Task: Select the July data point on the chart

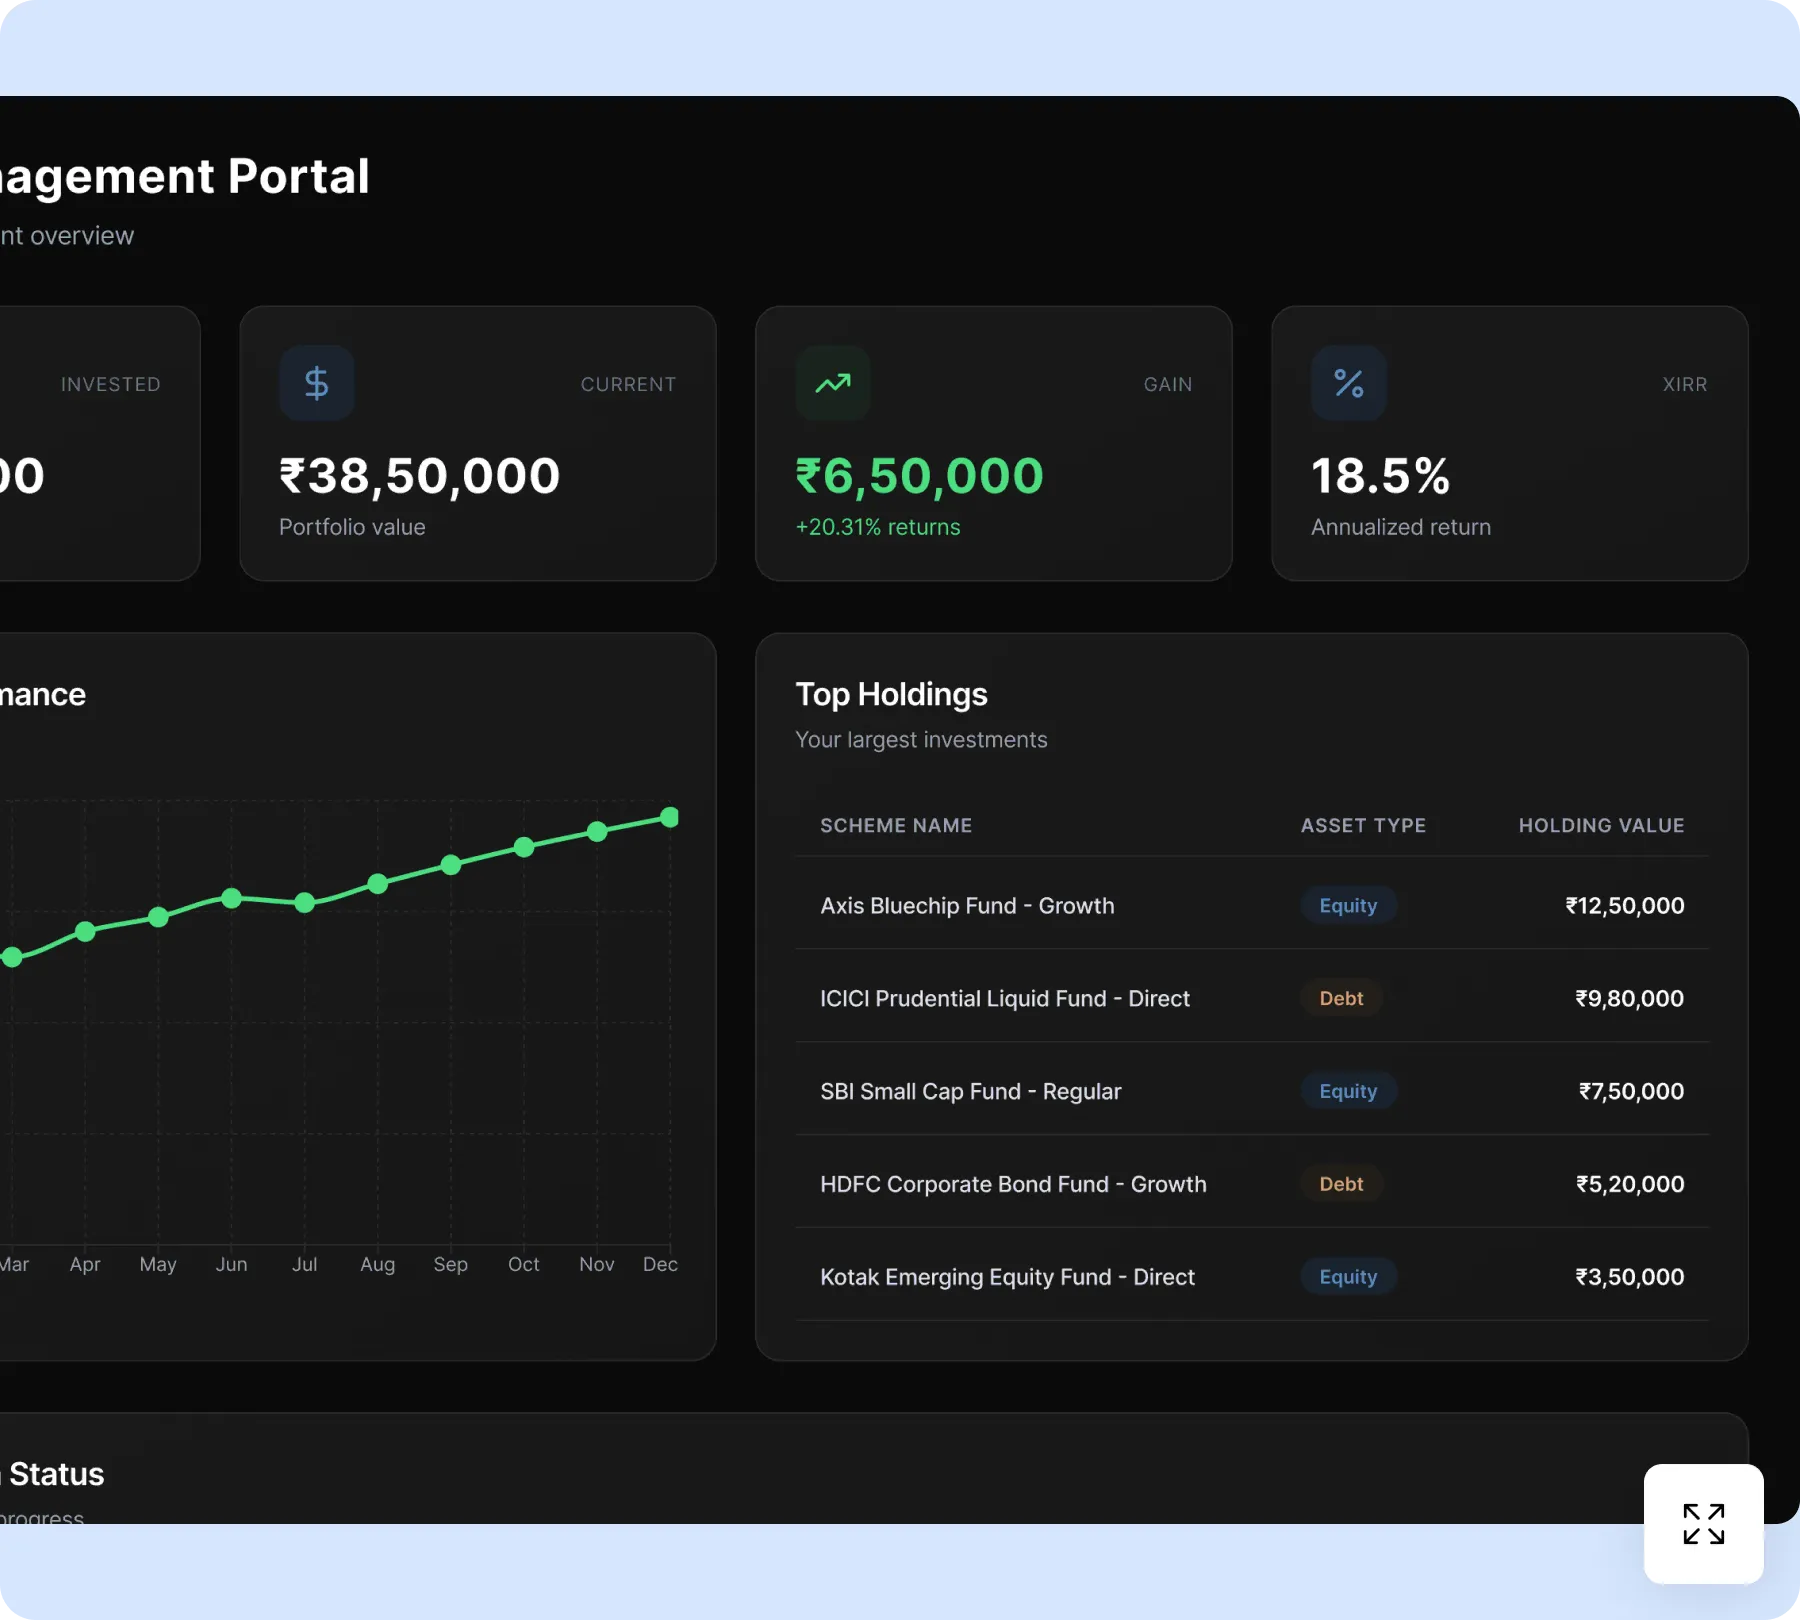Action: click(x=305, y=903)
